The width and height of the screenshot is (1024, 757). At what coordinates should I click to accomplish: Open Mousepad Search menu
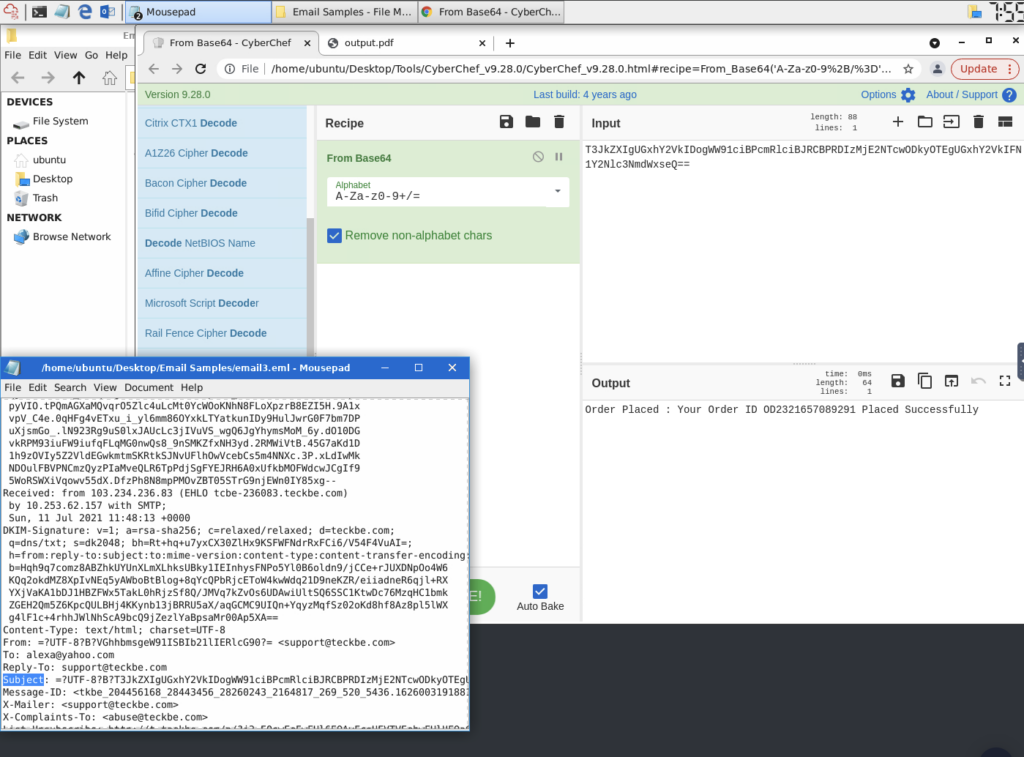(70, 387)
